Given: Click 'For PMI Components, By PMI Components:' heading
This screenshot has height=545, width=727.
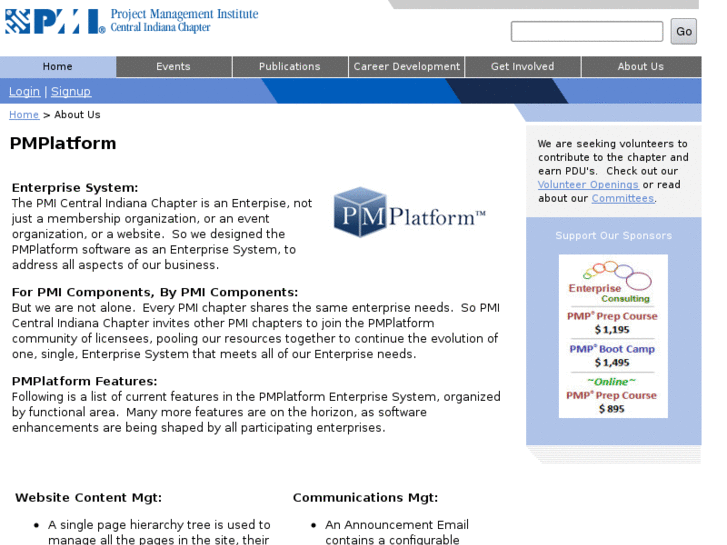Looking at the screenshot, I should pyautogui.click(x=155, y=292).
